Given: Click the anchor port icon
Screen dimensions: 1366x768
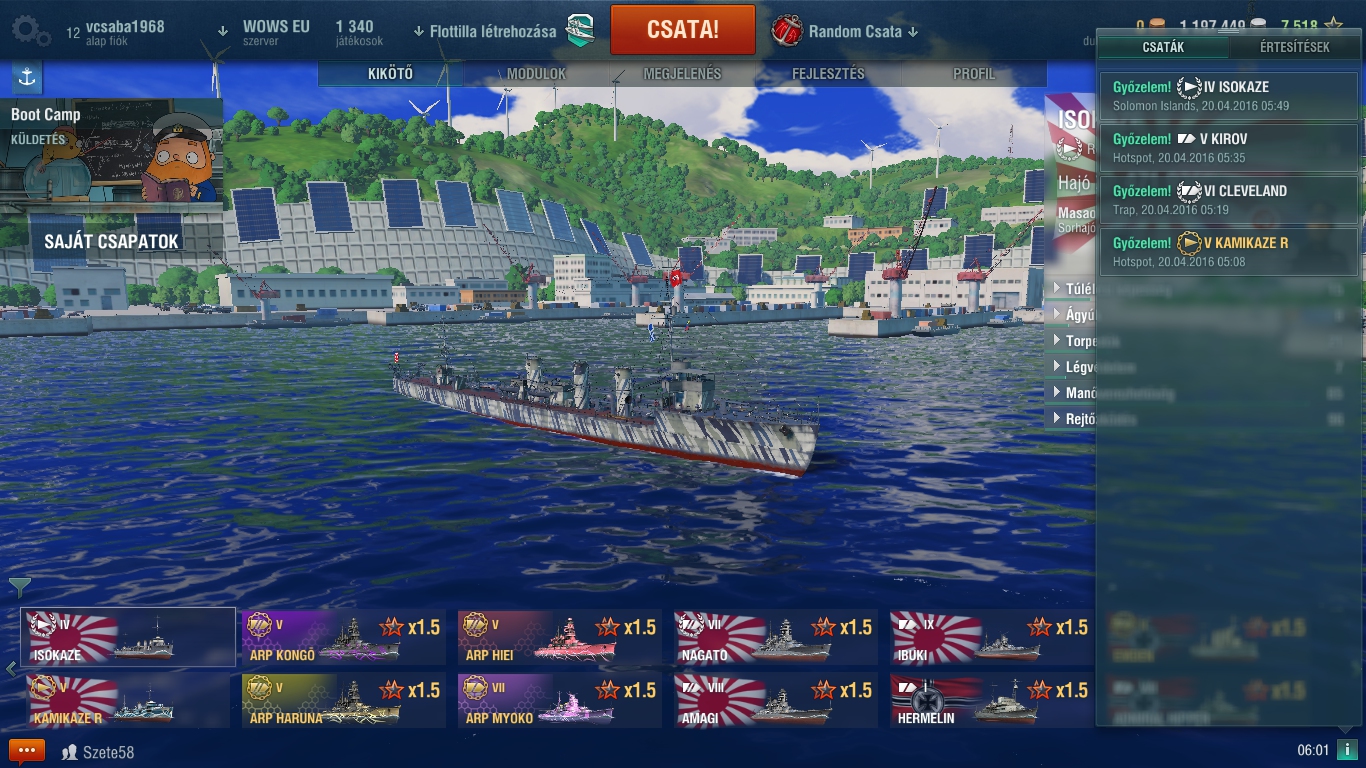Looking at the screenshot, I should (27, 77).
